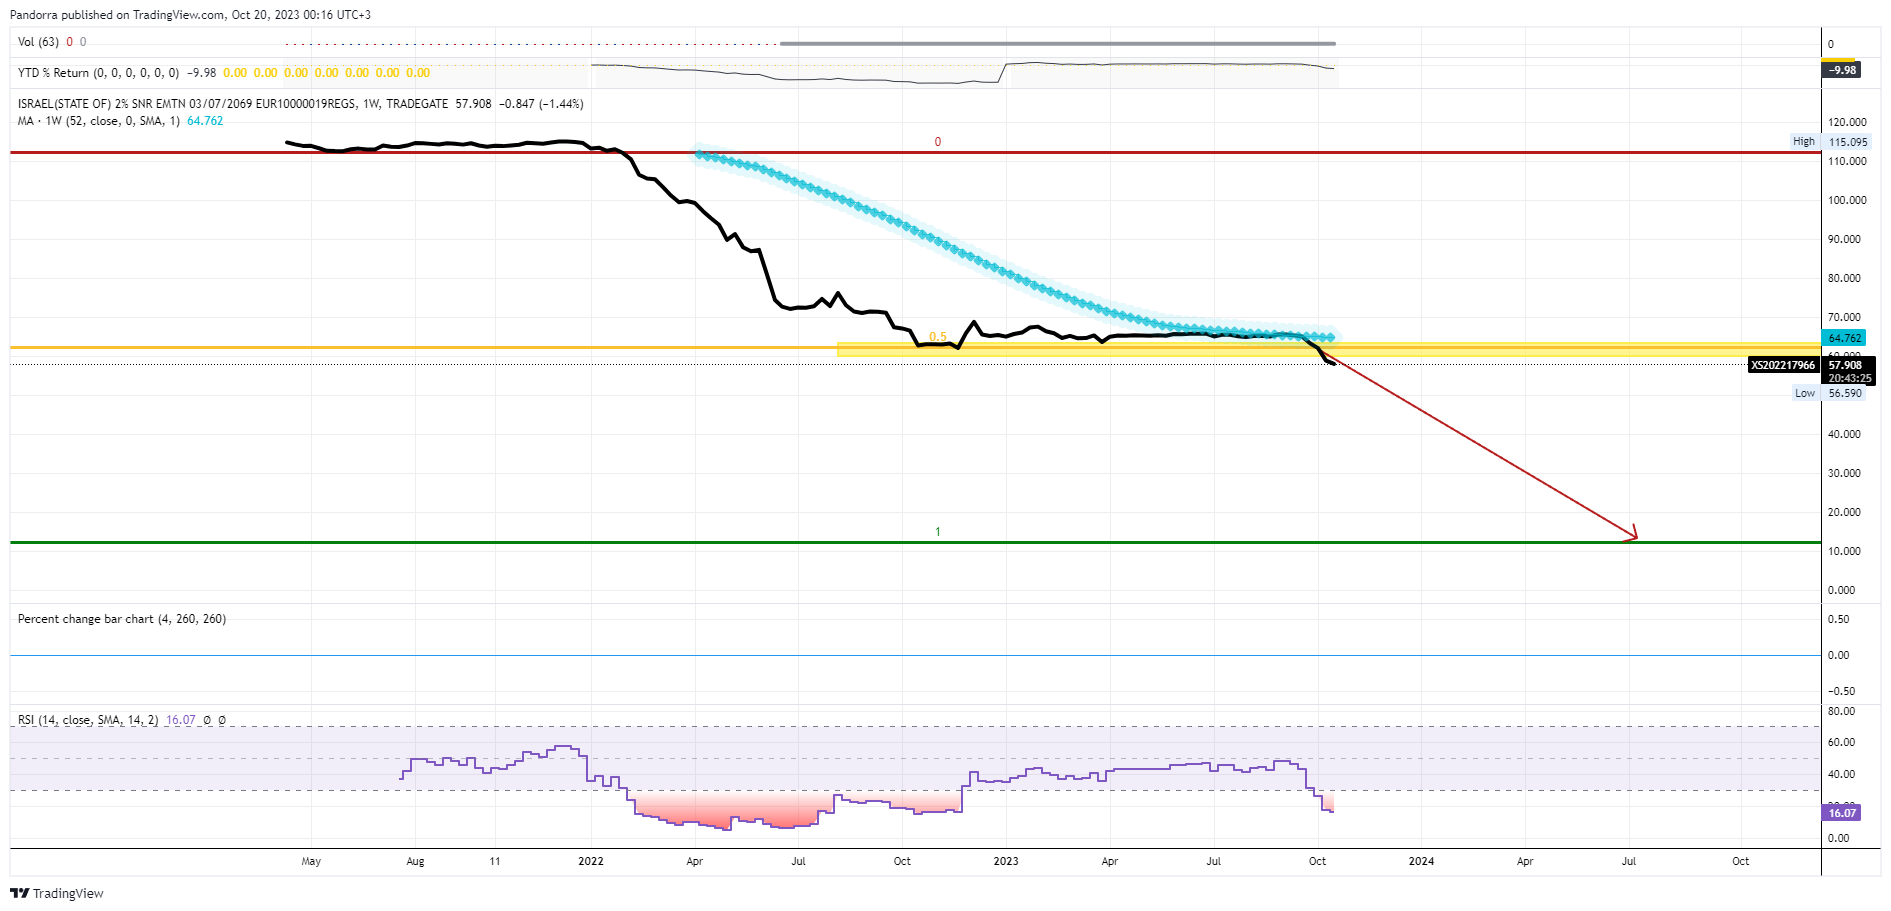Screen dimensions: 1891x911
Task: Click the dark -9.98 tag on the right axis
Action: point(1842,70)
